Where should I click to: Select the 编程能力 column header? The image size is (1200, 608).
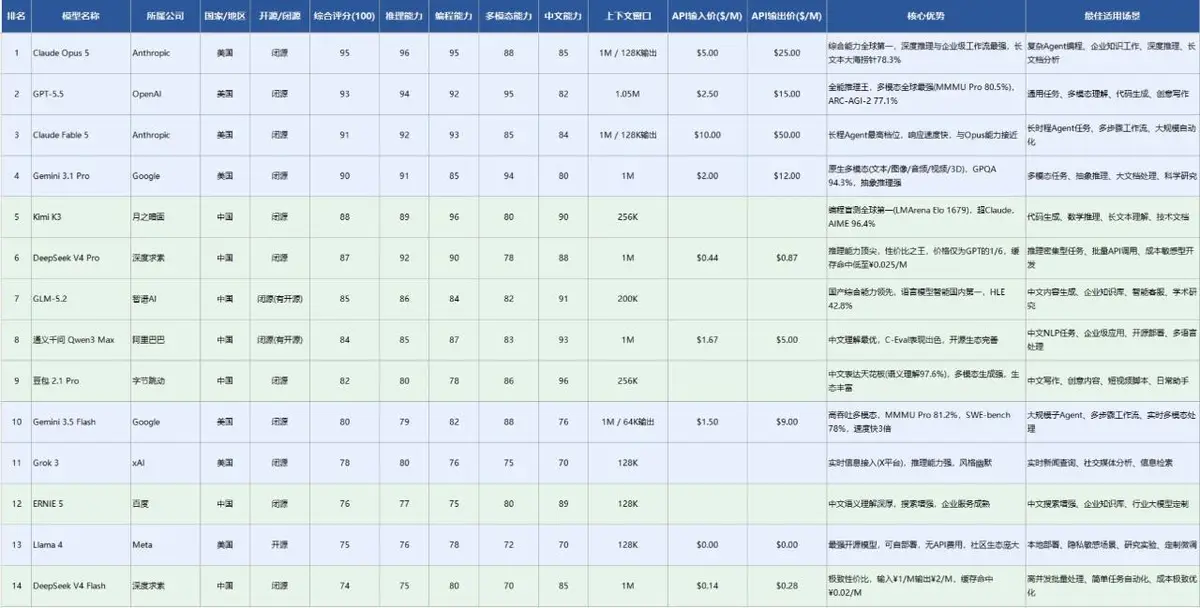click(x=454, y=17)
